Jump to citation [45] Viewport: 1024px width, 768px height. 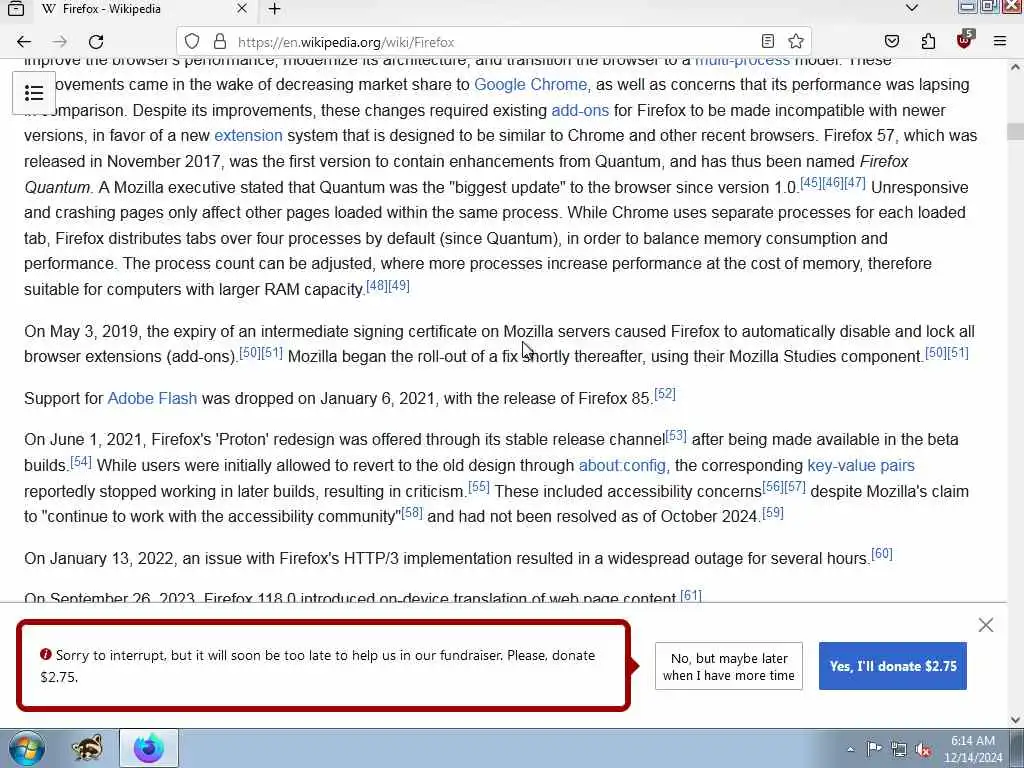click(810, 183)
